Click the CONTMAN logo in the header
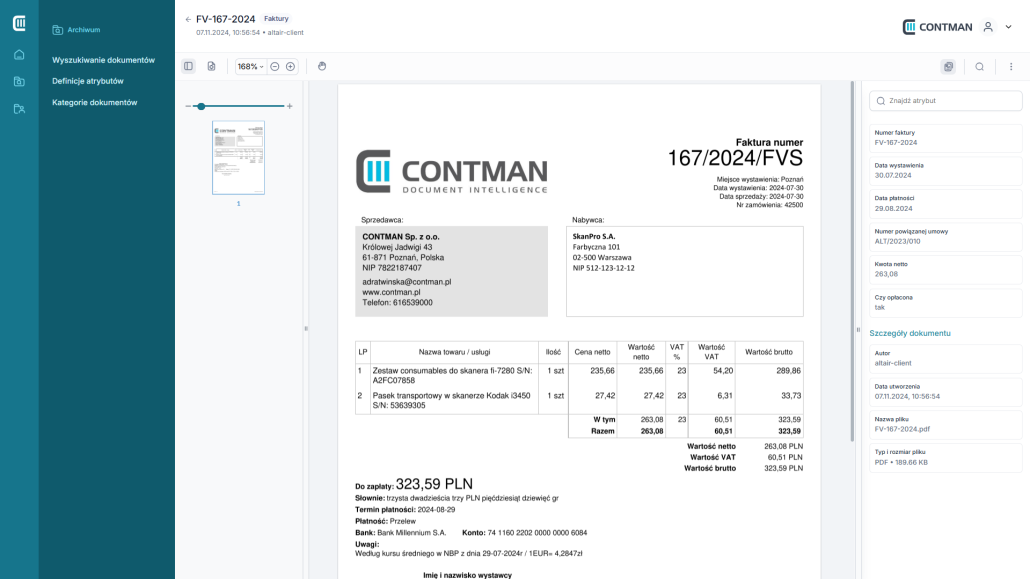The image size is (1030, 579). click(937, 27)
